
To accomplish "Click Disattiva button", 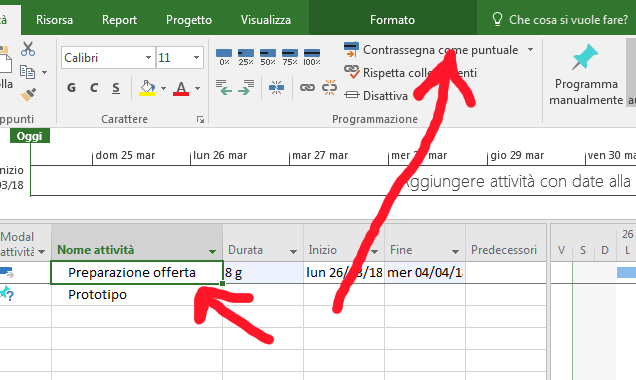I will (x=376, y=96).
